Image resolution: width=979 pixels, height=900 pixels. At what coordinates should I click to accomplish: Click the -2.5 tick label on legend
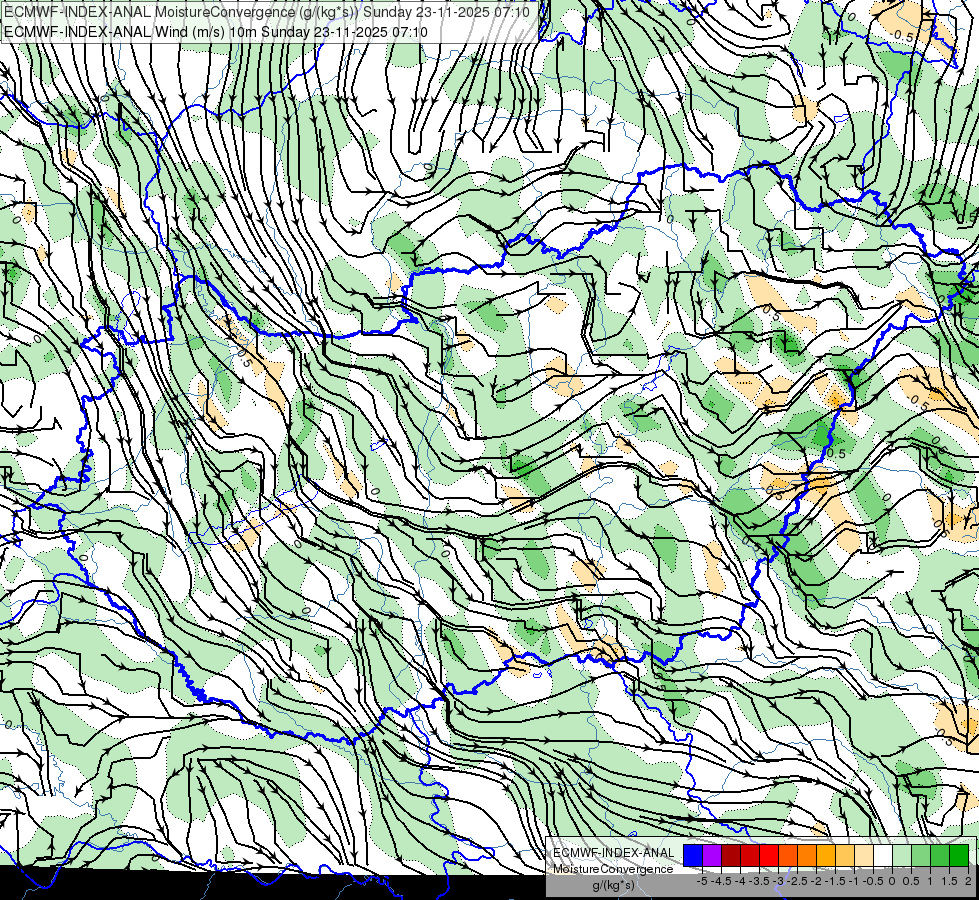click(797, 881)
